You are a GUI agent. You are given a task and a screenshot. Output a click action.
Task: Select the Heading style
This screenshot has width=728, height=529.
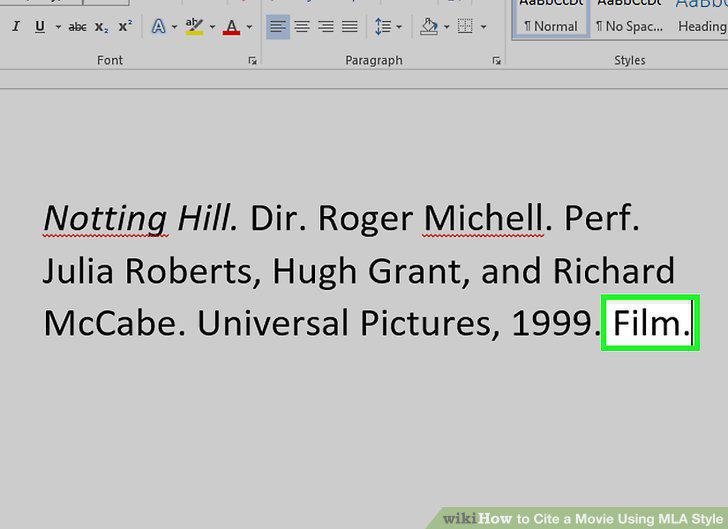[x=701, y=19]
